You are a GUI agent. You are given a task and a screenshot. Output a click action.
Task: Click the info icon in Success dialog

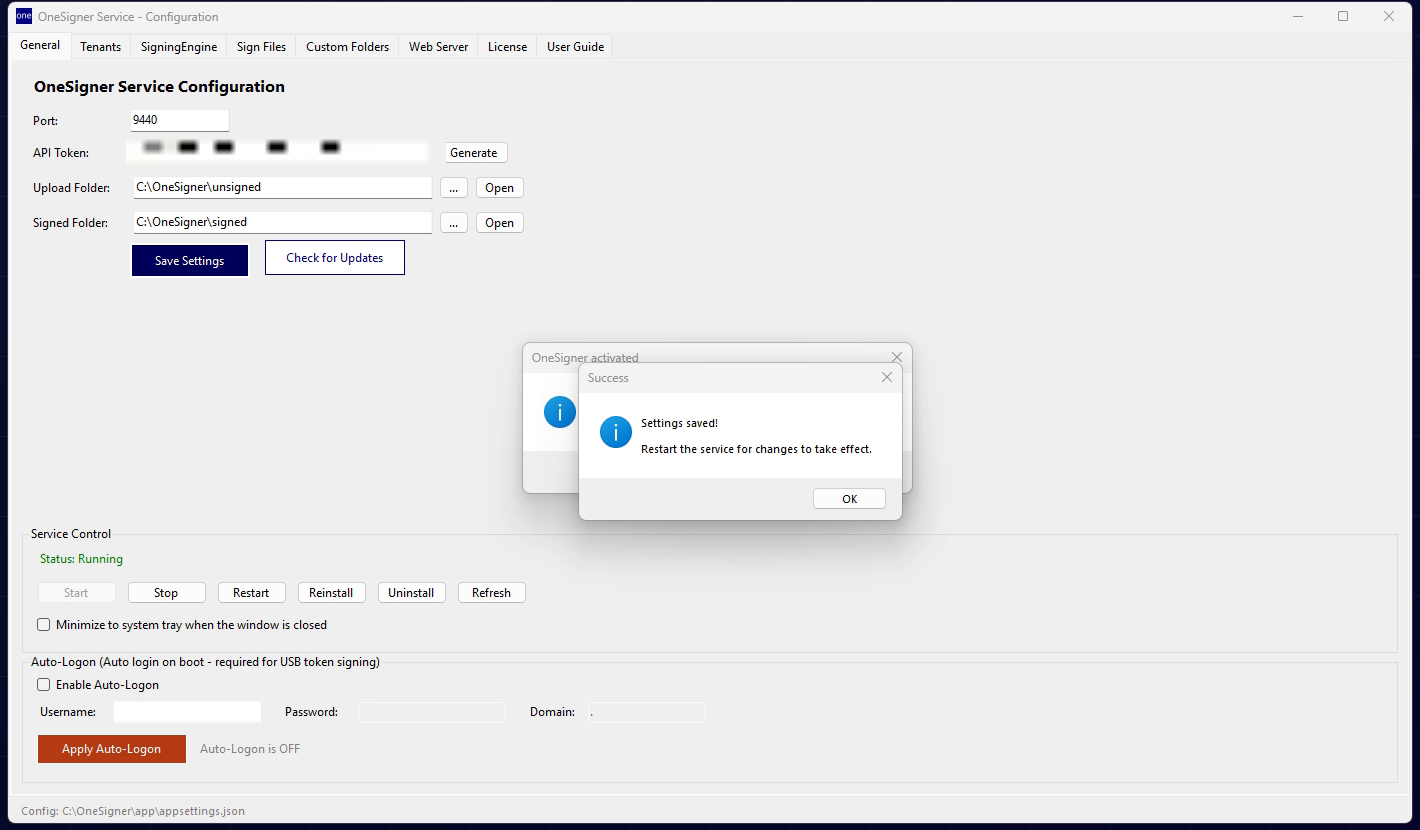[x=615, y=432]
